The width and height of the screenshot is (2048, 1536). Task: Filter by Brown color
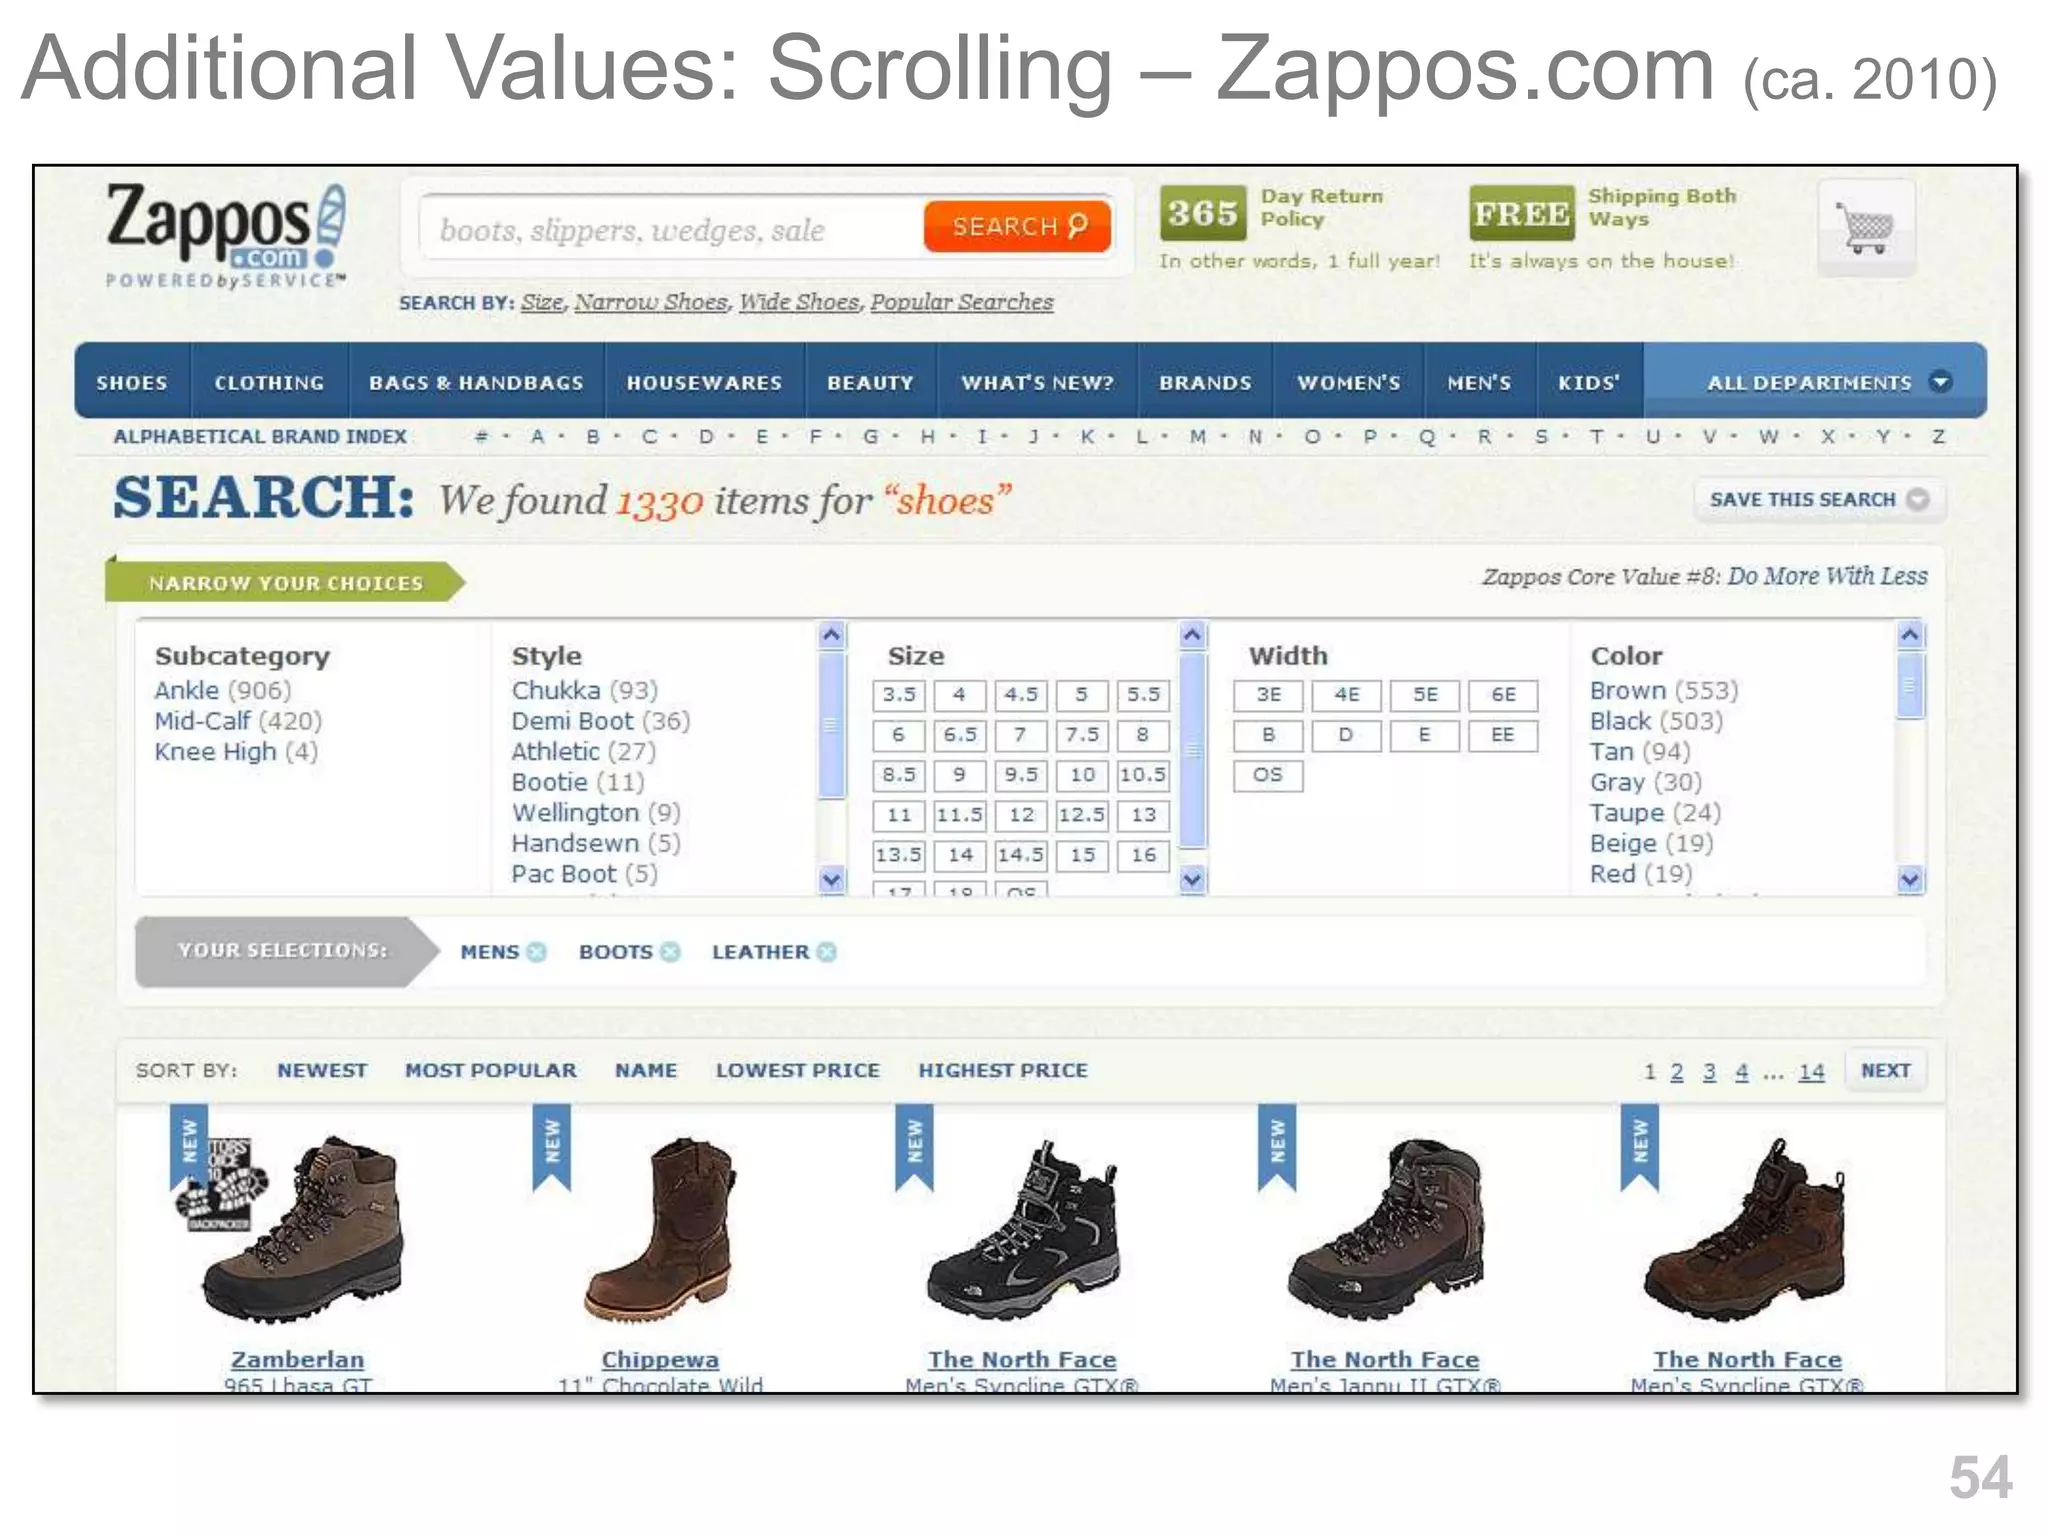1664,691
